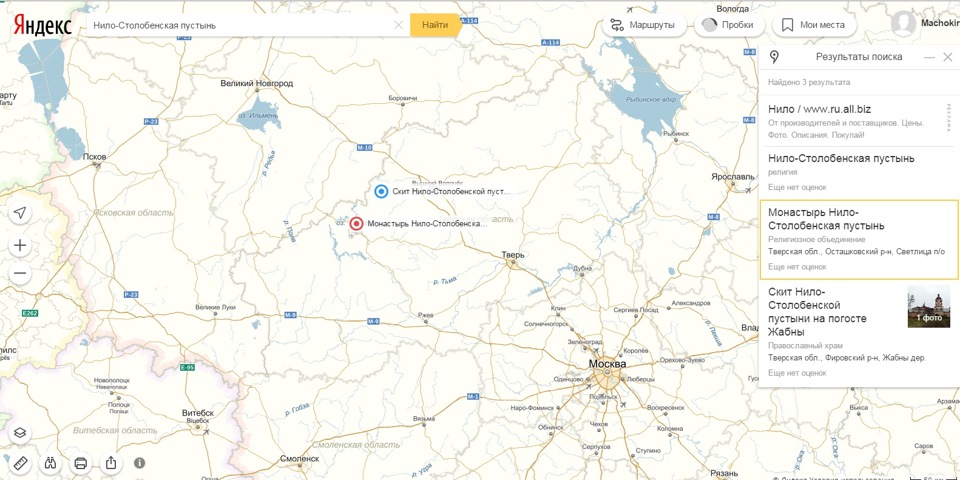Select the Нило-Столобенская пустынь религия result
This screenshot has width=960, height=480.
pyautogui.click(x=858, y=173)
